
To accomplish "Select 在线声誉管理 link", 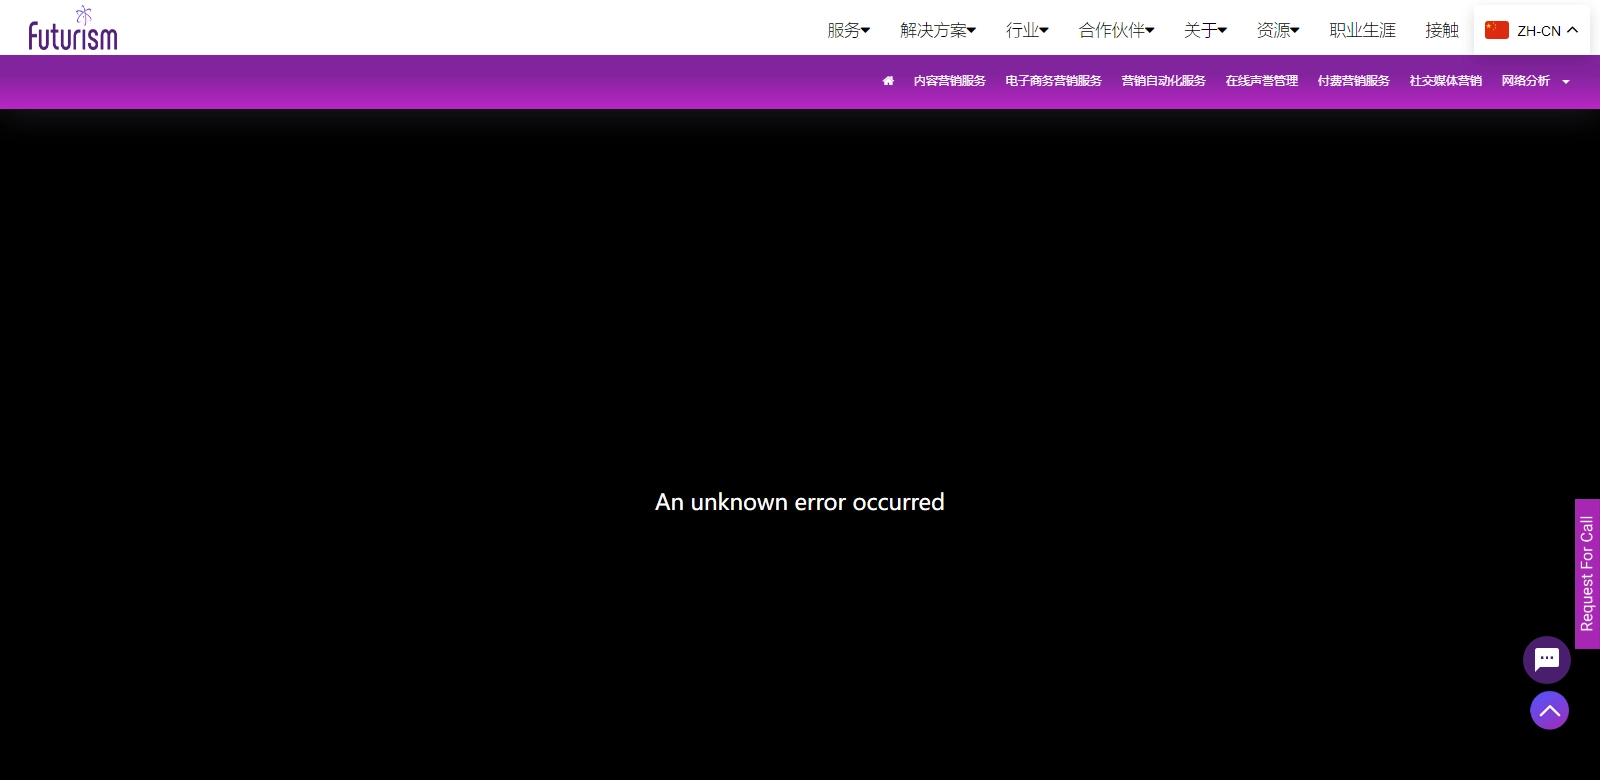I will point(1261,81).
